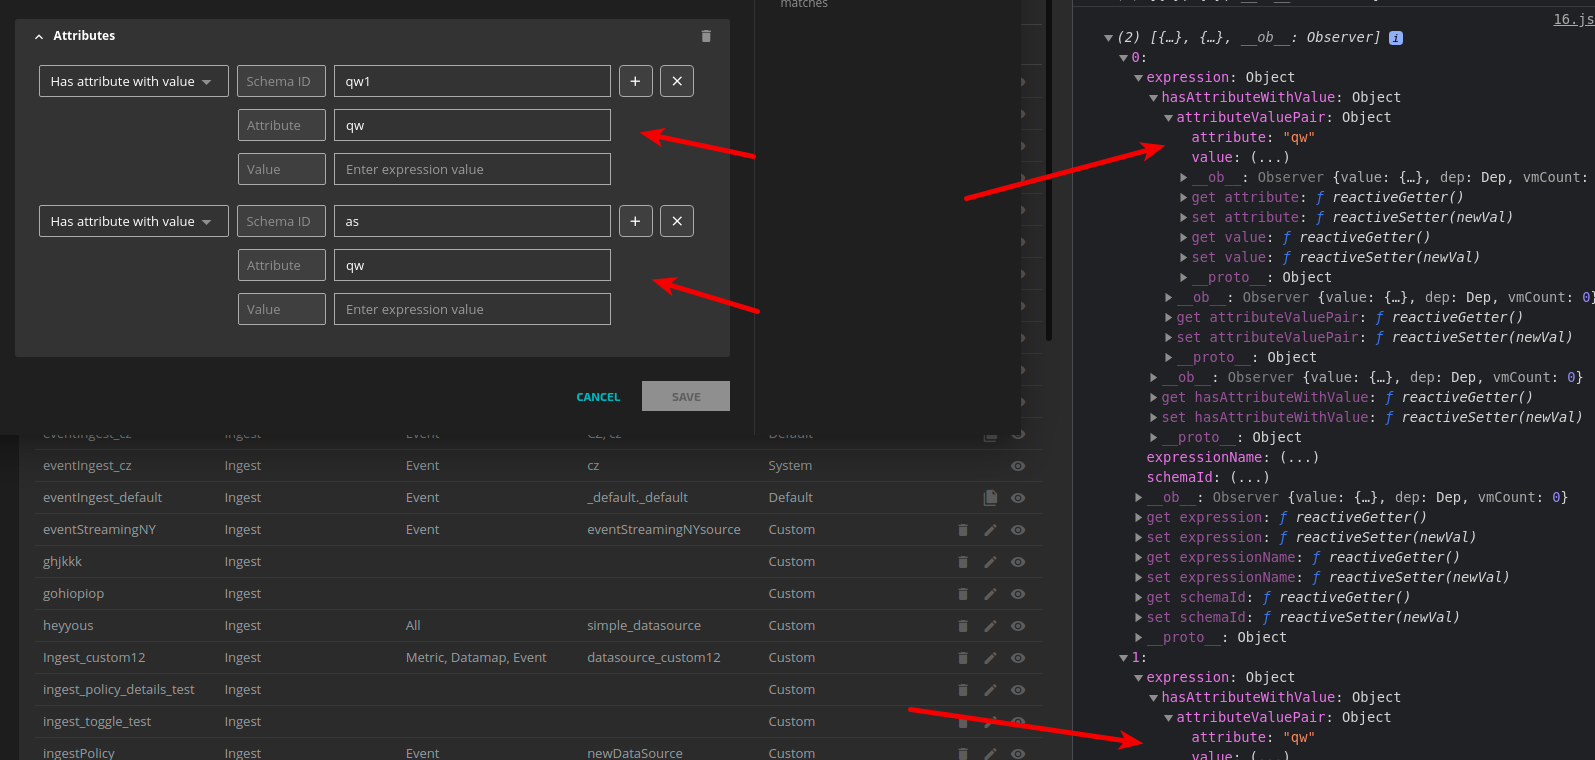Collapse index 0 in console tree
This screenshot has height=760, width=1595.
1123,58
